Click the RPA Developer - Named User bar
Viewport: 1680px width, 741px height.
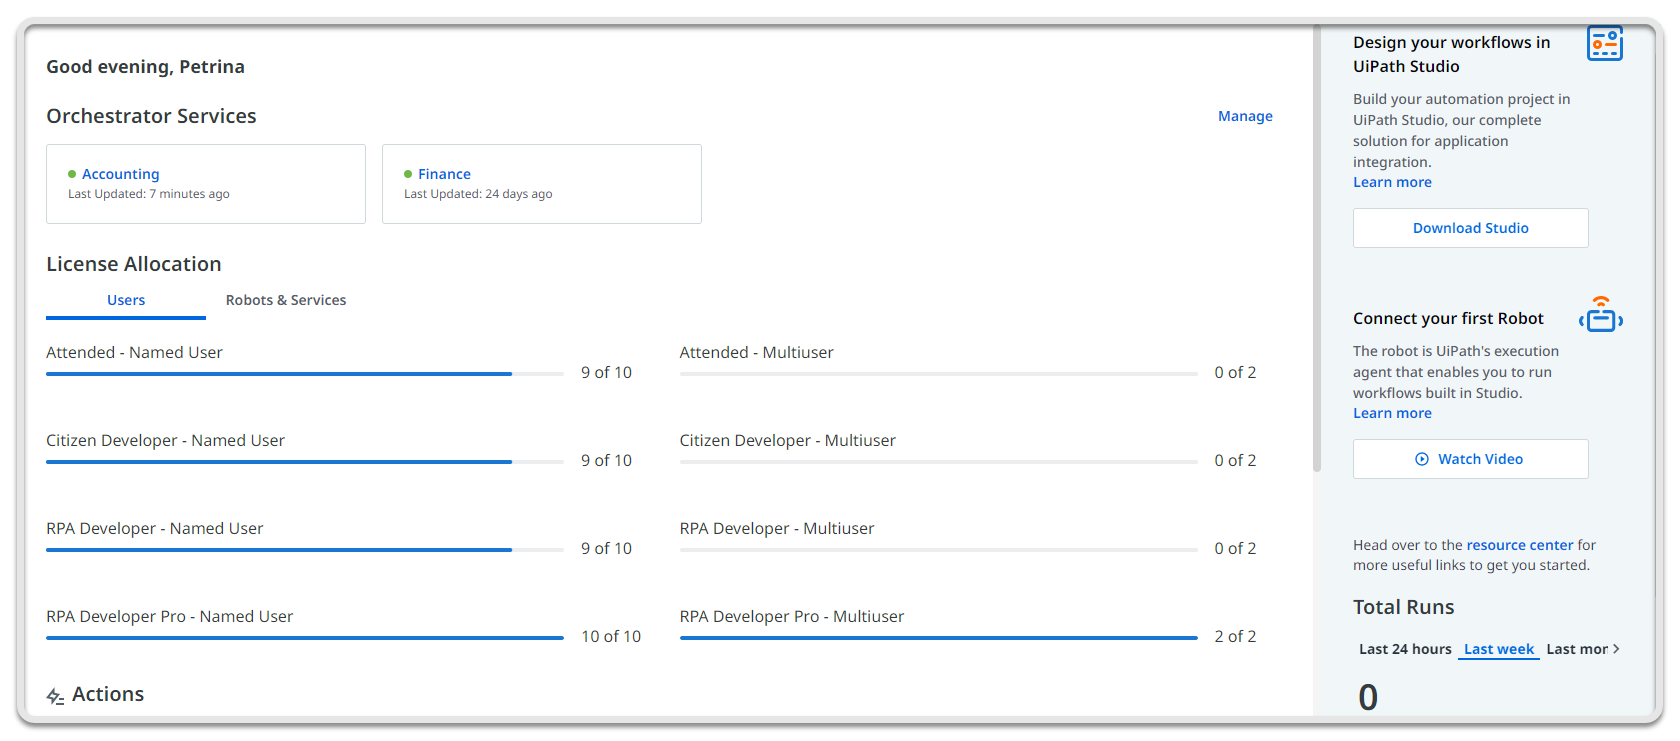(305, 550)
